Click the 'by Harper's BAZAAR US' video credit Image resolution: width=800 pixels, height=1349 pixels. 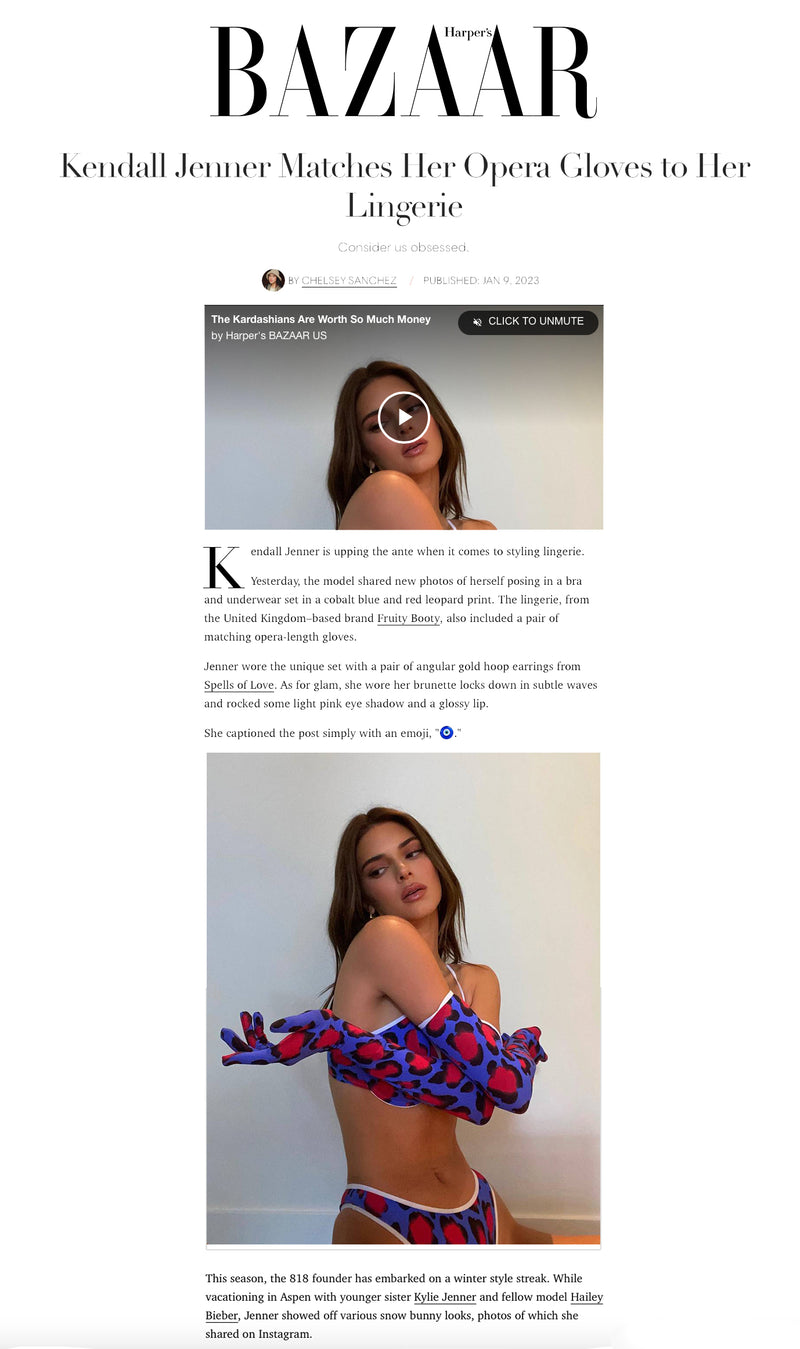[269, 336]
